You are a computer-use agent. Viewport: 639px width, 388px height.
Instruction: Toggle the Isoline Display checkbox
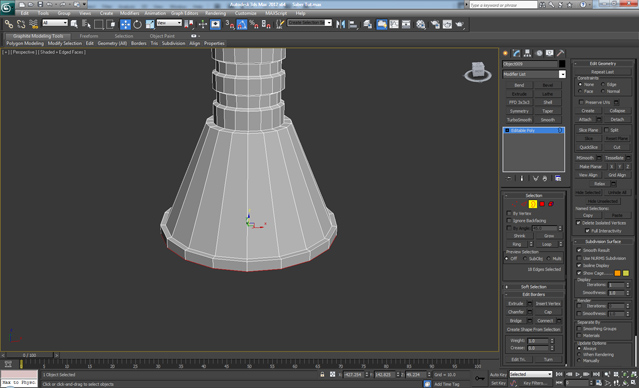click(x=579, y=266)
